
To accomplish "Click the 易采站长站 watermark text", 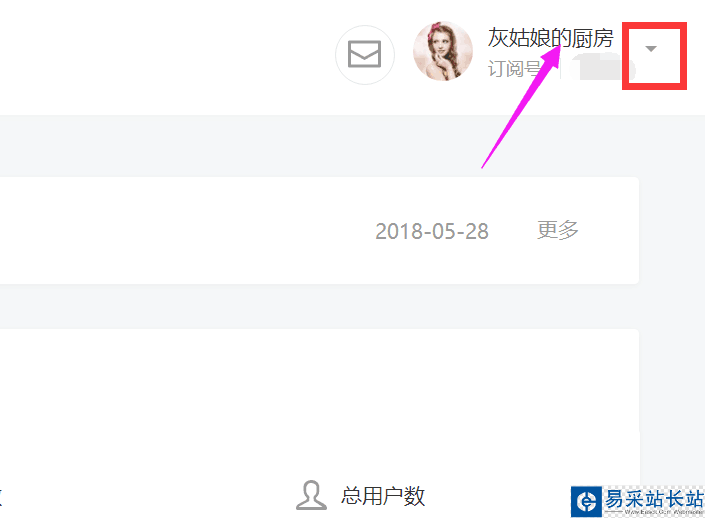I will (x=654, y=499).
